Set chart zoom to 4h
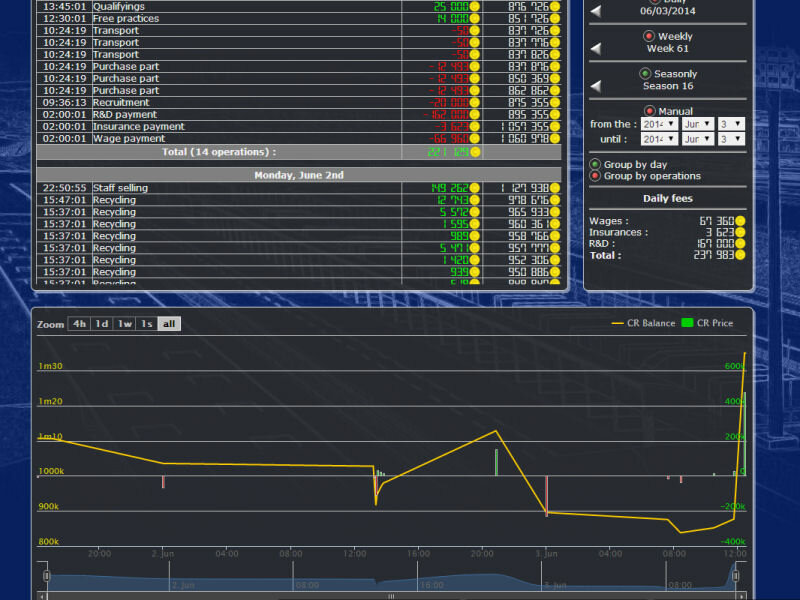 pyautogui.click(x=79, y=324)
